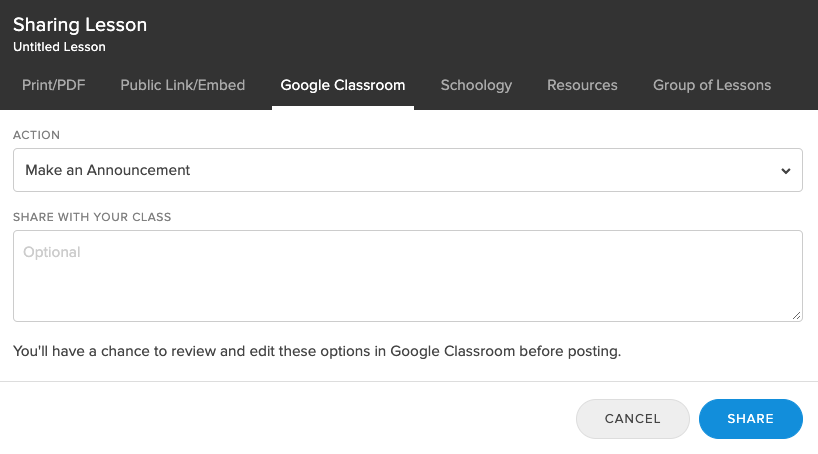This screenshot has width=818, height=454.
Task: Open the Public Link/Embed tab
Action: point(183,85)
